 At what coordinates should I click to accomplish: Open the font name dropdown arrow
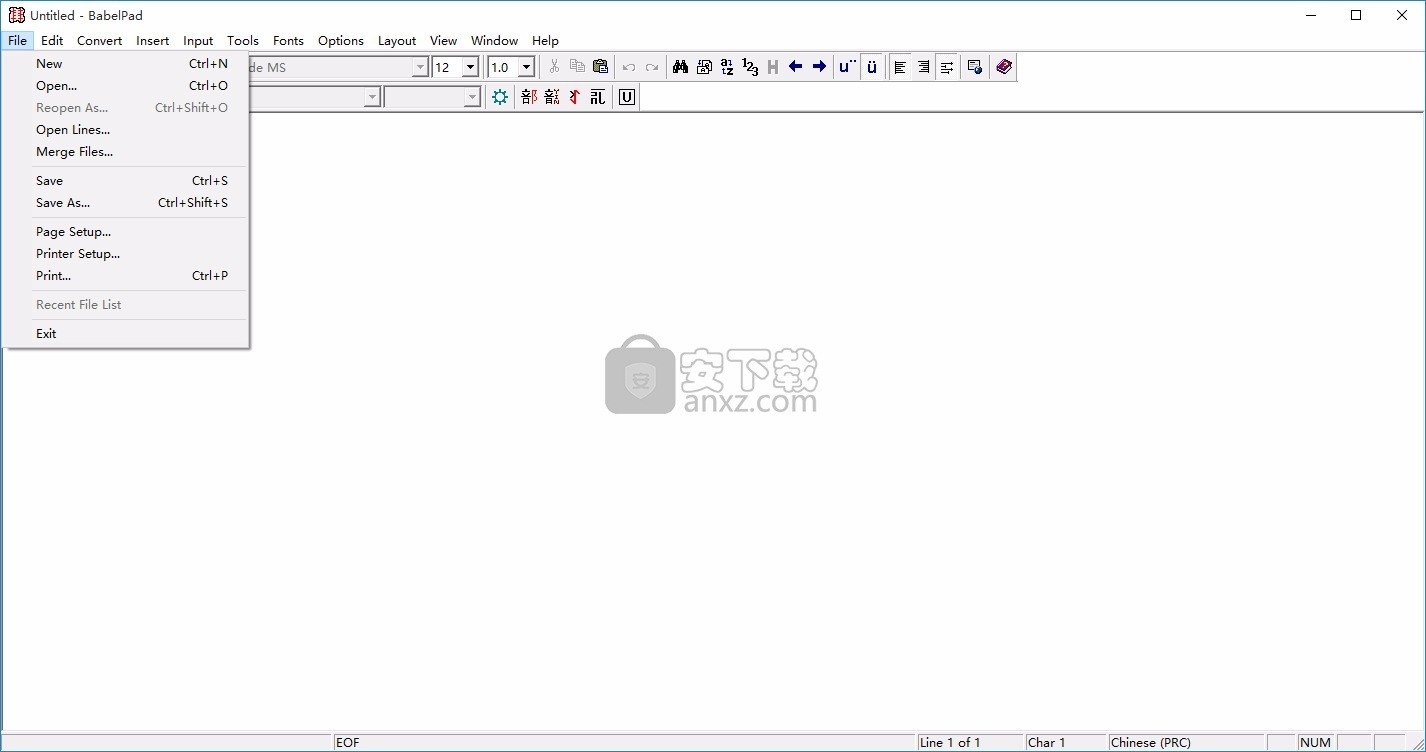pyautogui.click(x=420, y=67)
